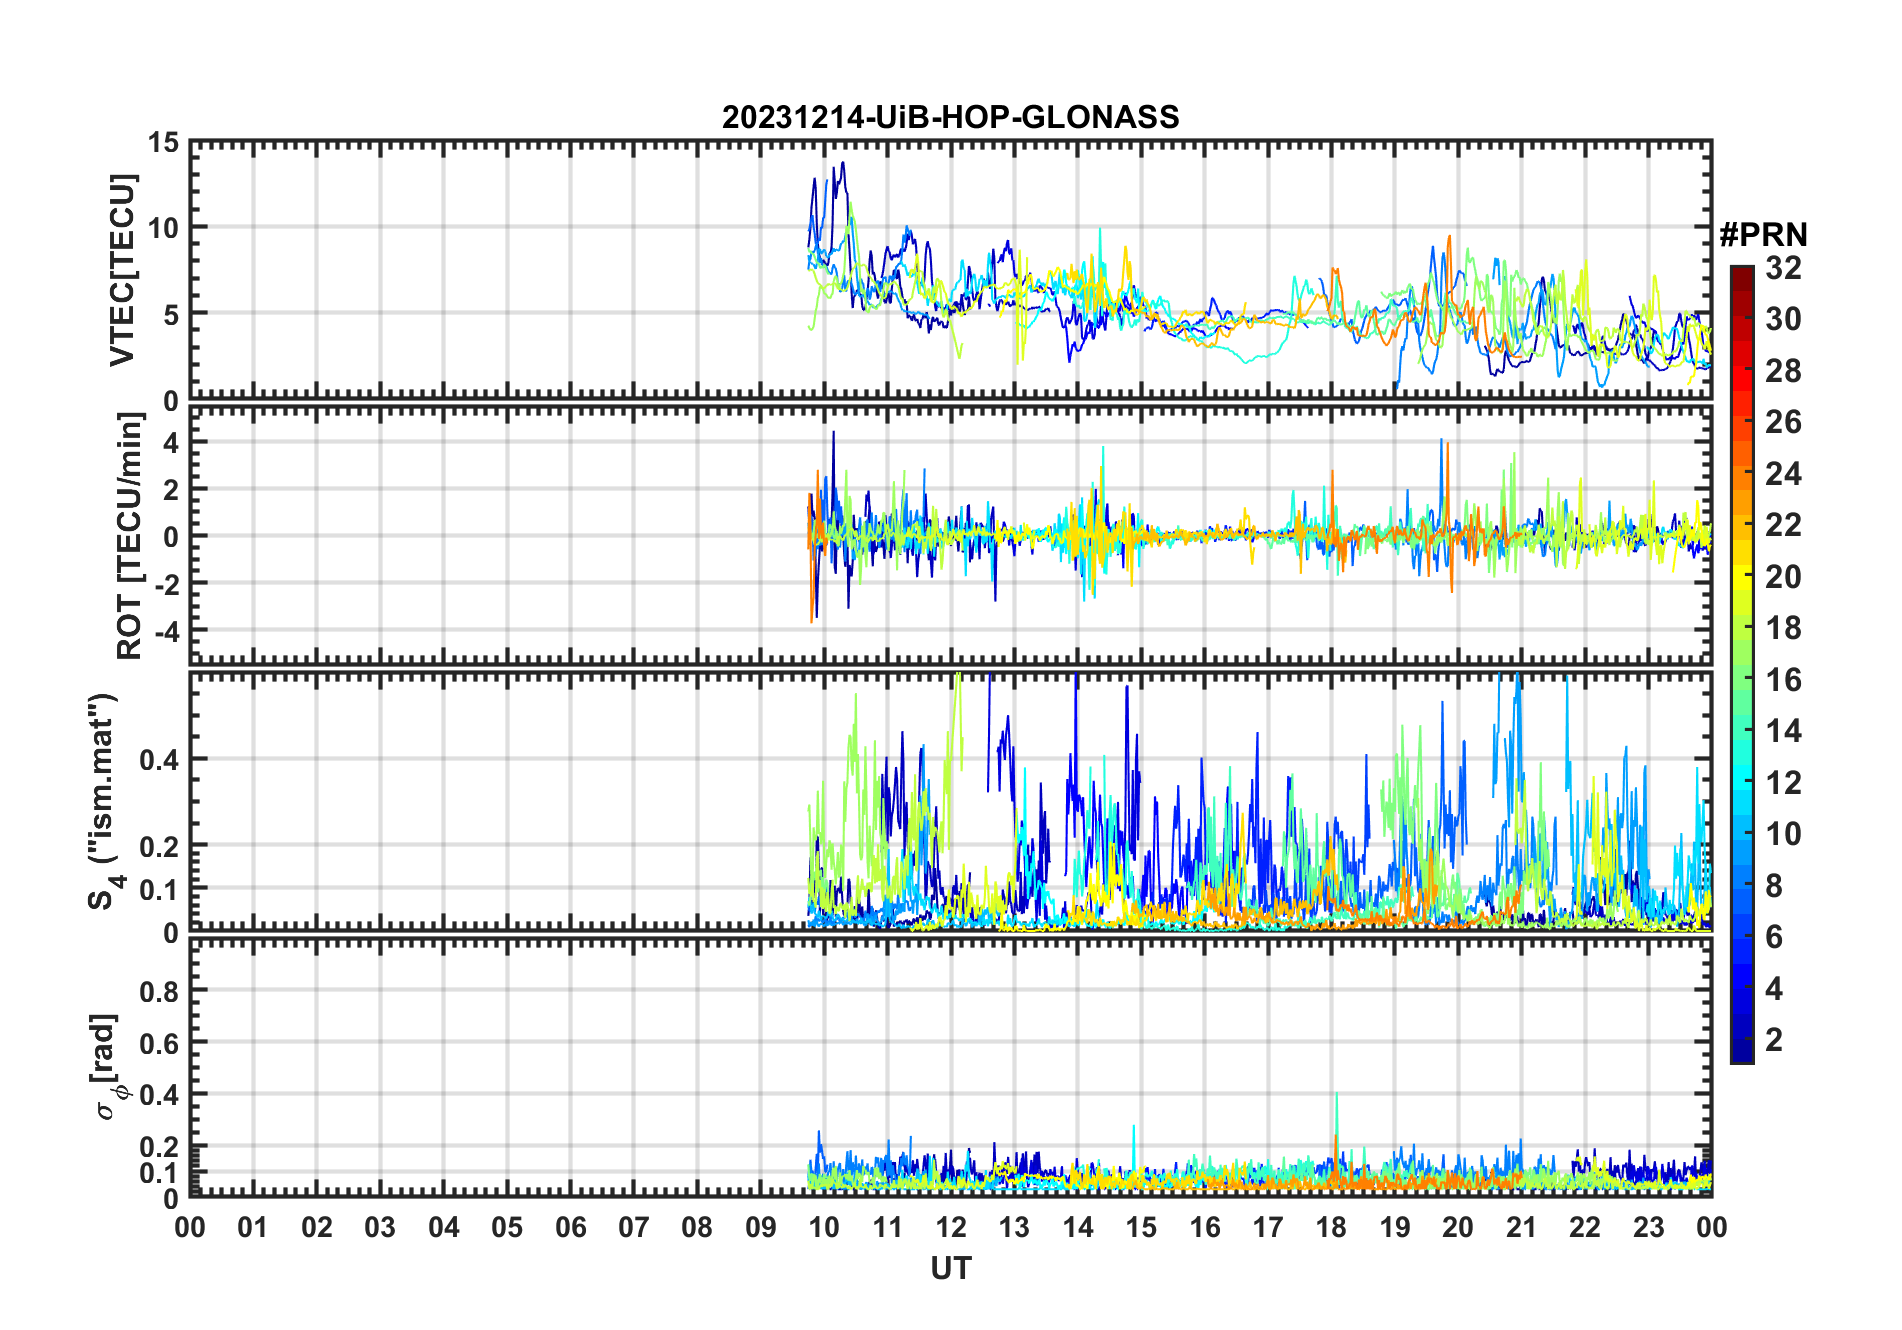Click VTEC axis tick label 10

[x=163, y=228]
